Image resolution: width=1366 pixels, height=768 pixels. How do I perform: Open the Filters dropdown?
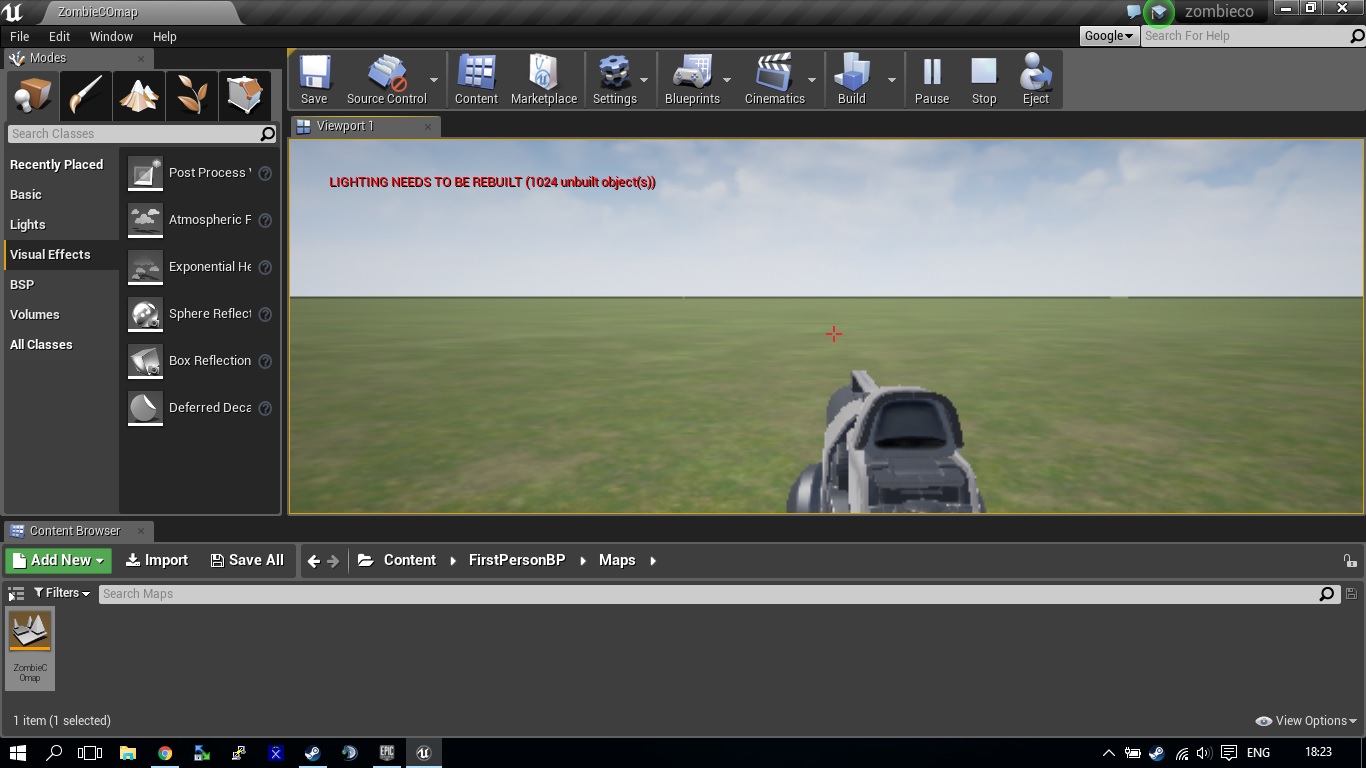(61, 593)
